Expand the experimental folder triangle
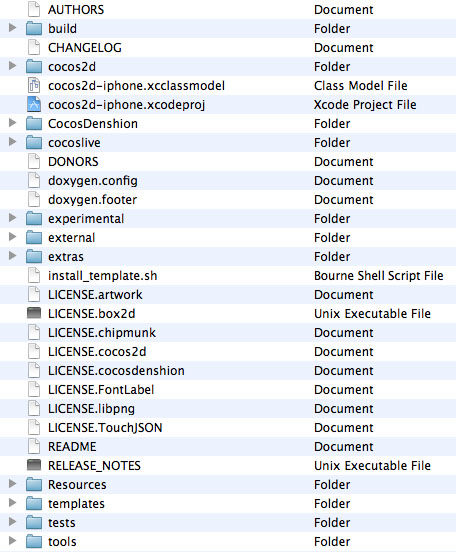Image resolution: width=456 pixels, height=552 pixels. (12, 218)
